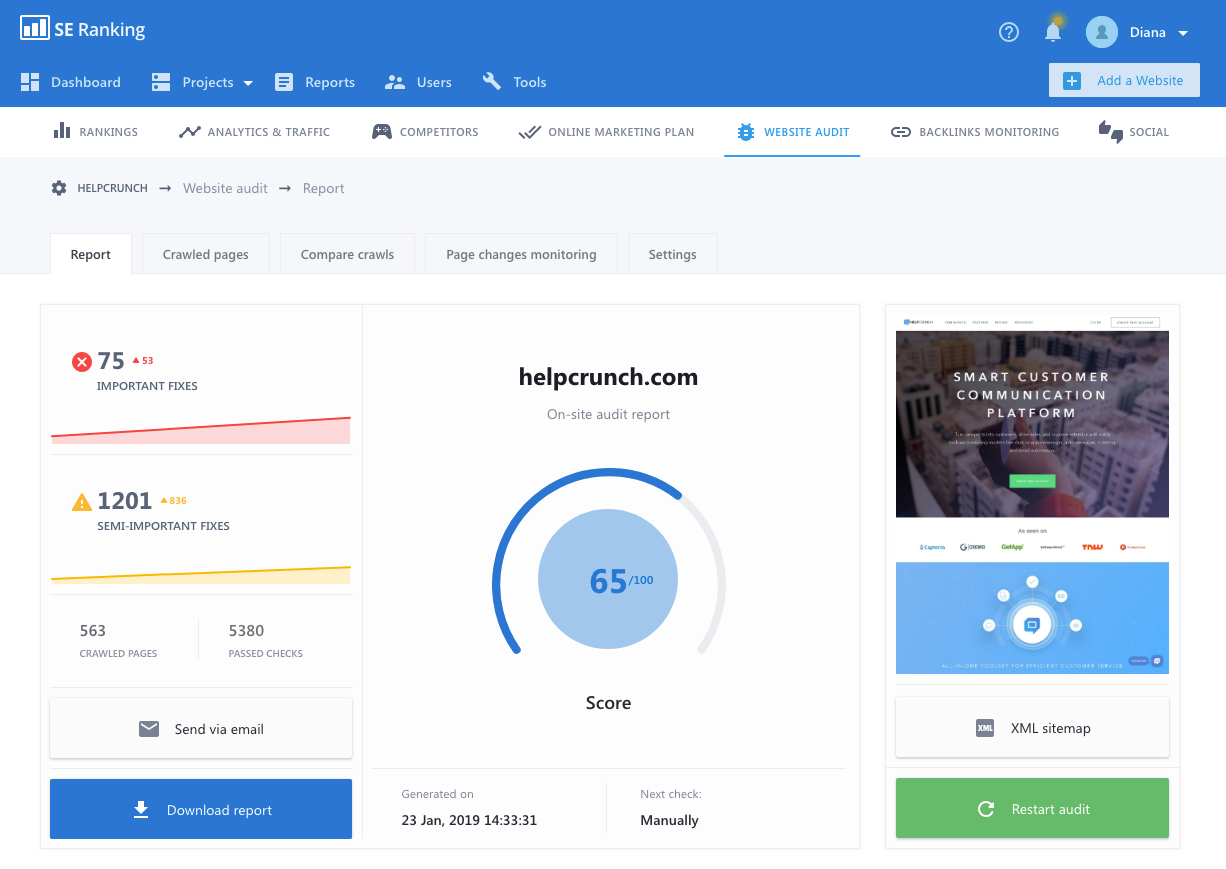This screenshot has height=869, width=1226.
Task: Click the Analytics trend line icon
Action: tap(189, 132)
